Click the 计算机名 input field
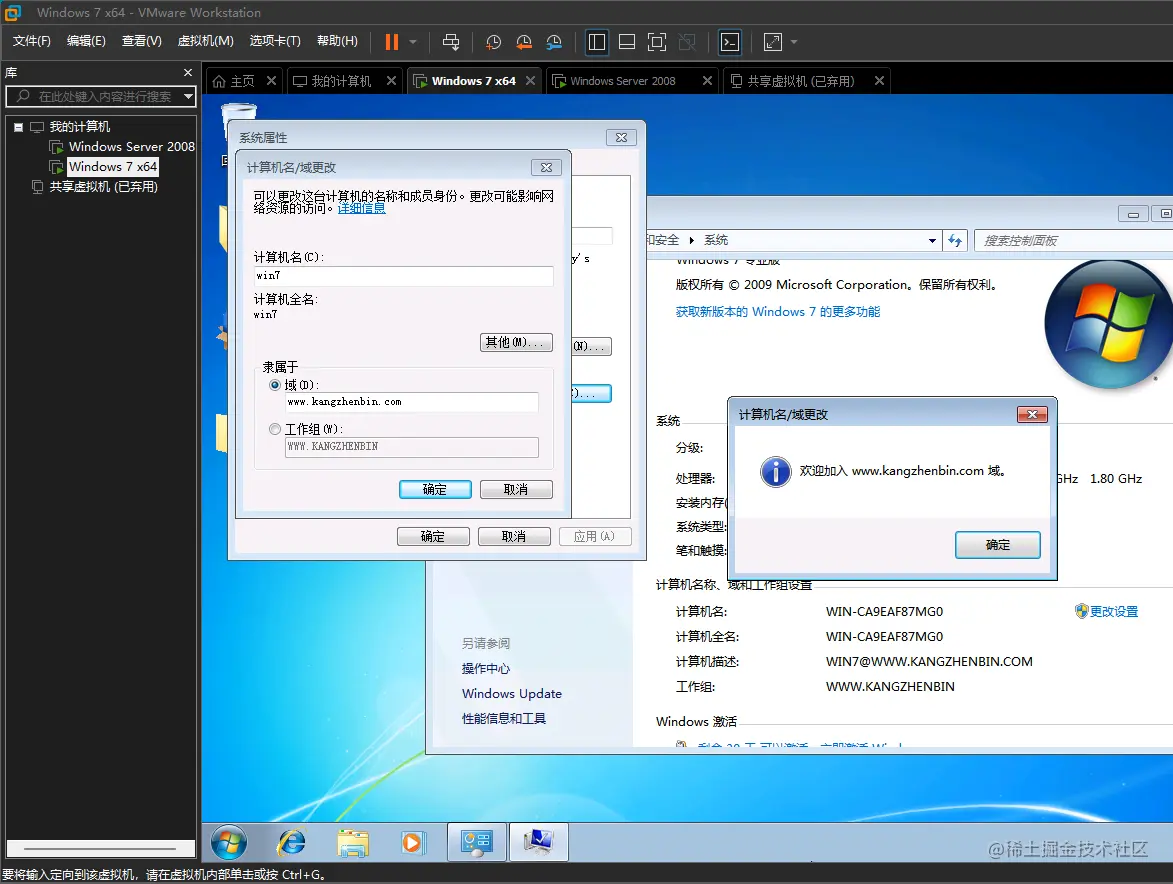This screenshot has width=1173, height=884. [x=403, y=276]
